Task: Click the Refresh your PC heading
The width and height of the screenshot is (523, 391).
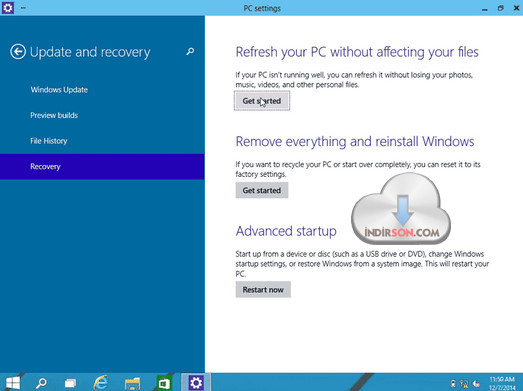Action: click(357, 52)
